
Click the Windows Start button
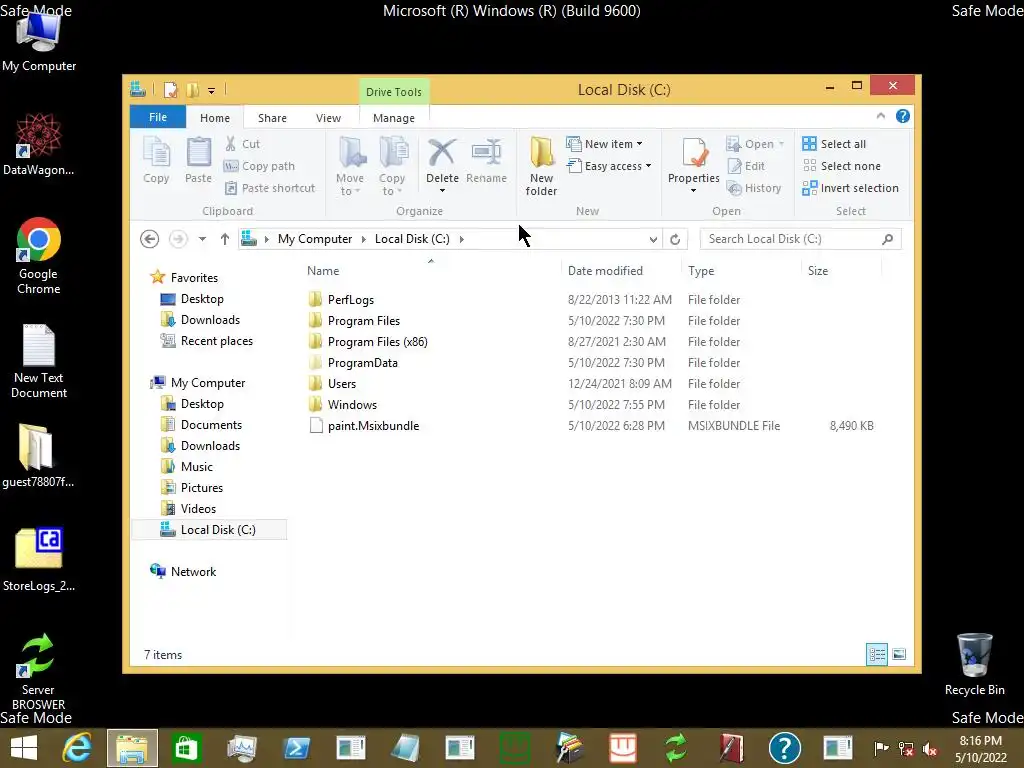[24, 748]
